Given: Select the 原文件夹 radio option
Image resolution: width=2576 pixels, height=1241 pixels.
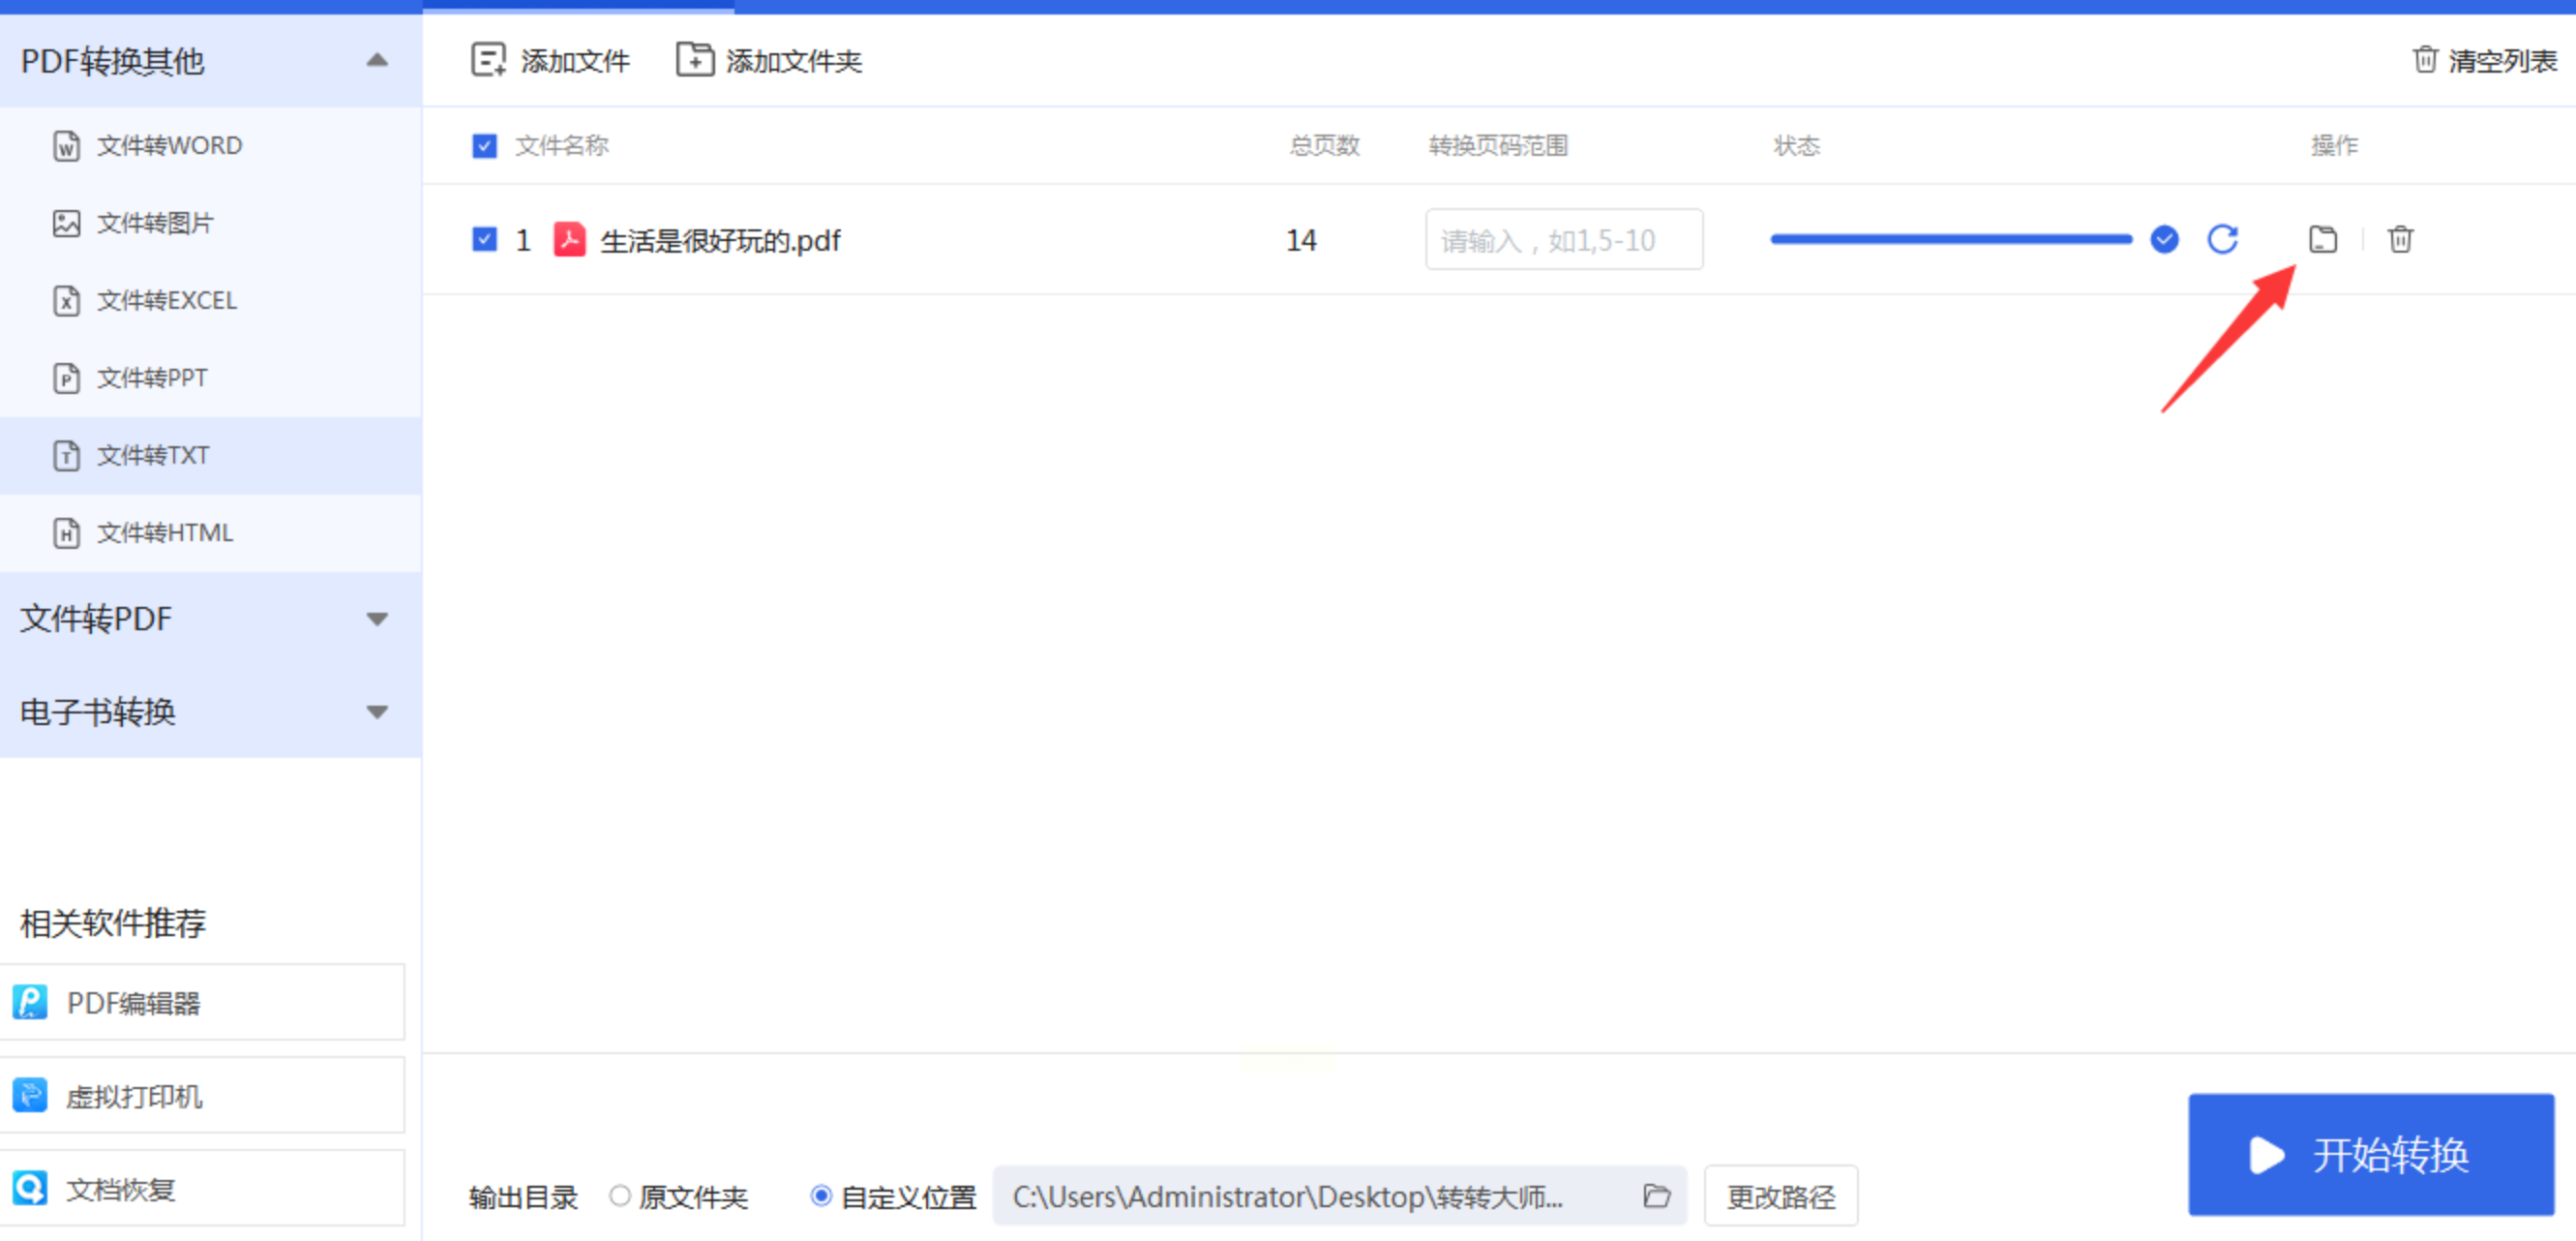Looking at the screenshot, I should 620,1196.
